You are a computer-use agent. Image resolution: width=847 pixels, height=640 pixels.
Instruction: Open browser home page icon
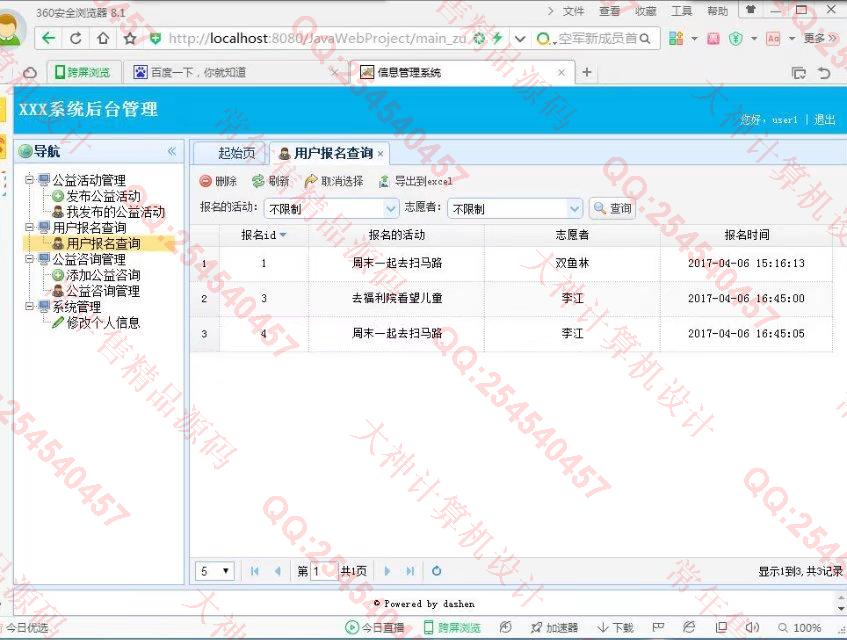coord(103,38)
